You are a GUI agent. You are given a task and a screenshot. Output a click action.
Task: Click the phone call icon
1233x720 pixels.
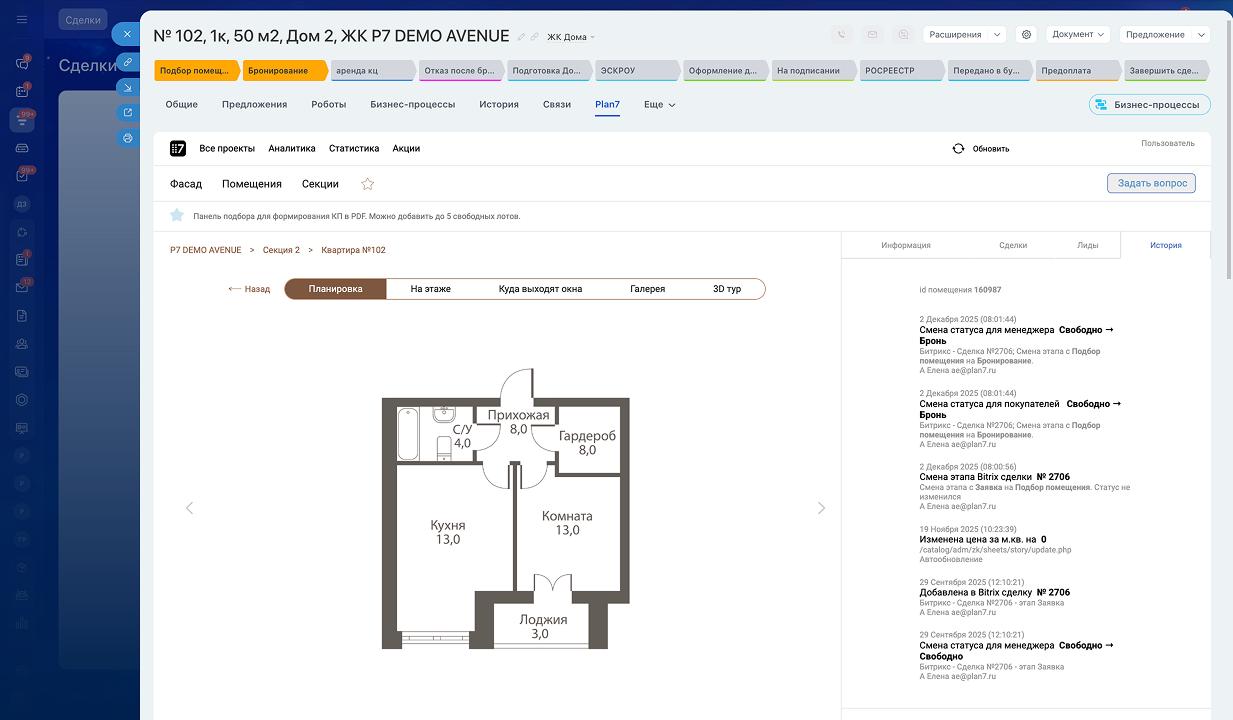pos(841,34)
